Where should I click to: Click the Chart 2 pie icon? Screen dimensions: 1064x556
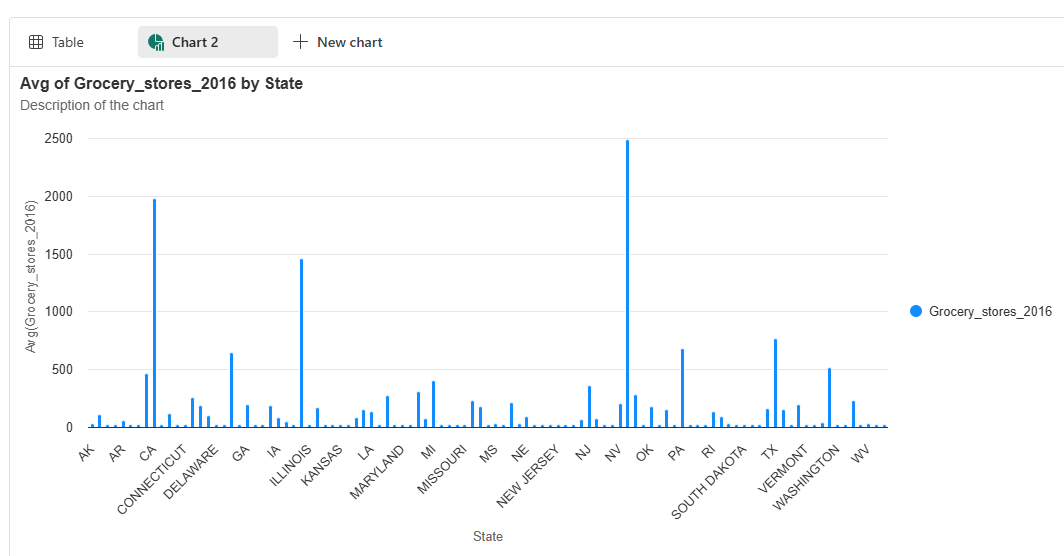[156, 42]
